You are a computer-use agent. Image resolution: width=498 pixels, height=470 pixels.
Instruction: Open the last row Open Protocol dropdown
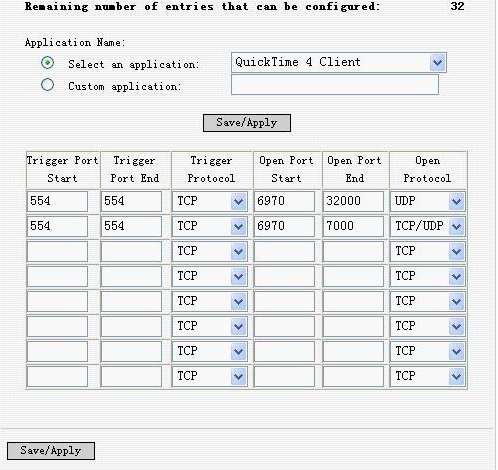tap(428, 376)
